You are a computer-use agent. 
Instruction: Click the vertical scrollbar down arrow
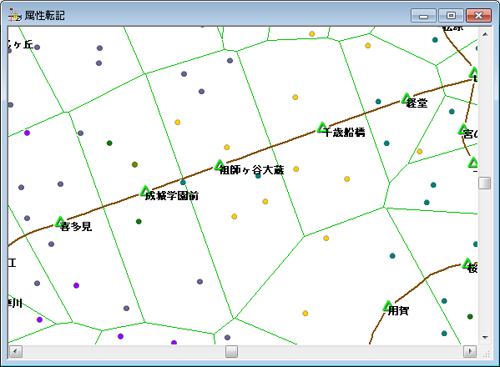pos(485,338)
